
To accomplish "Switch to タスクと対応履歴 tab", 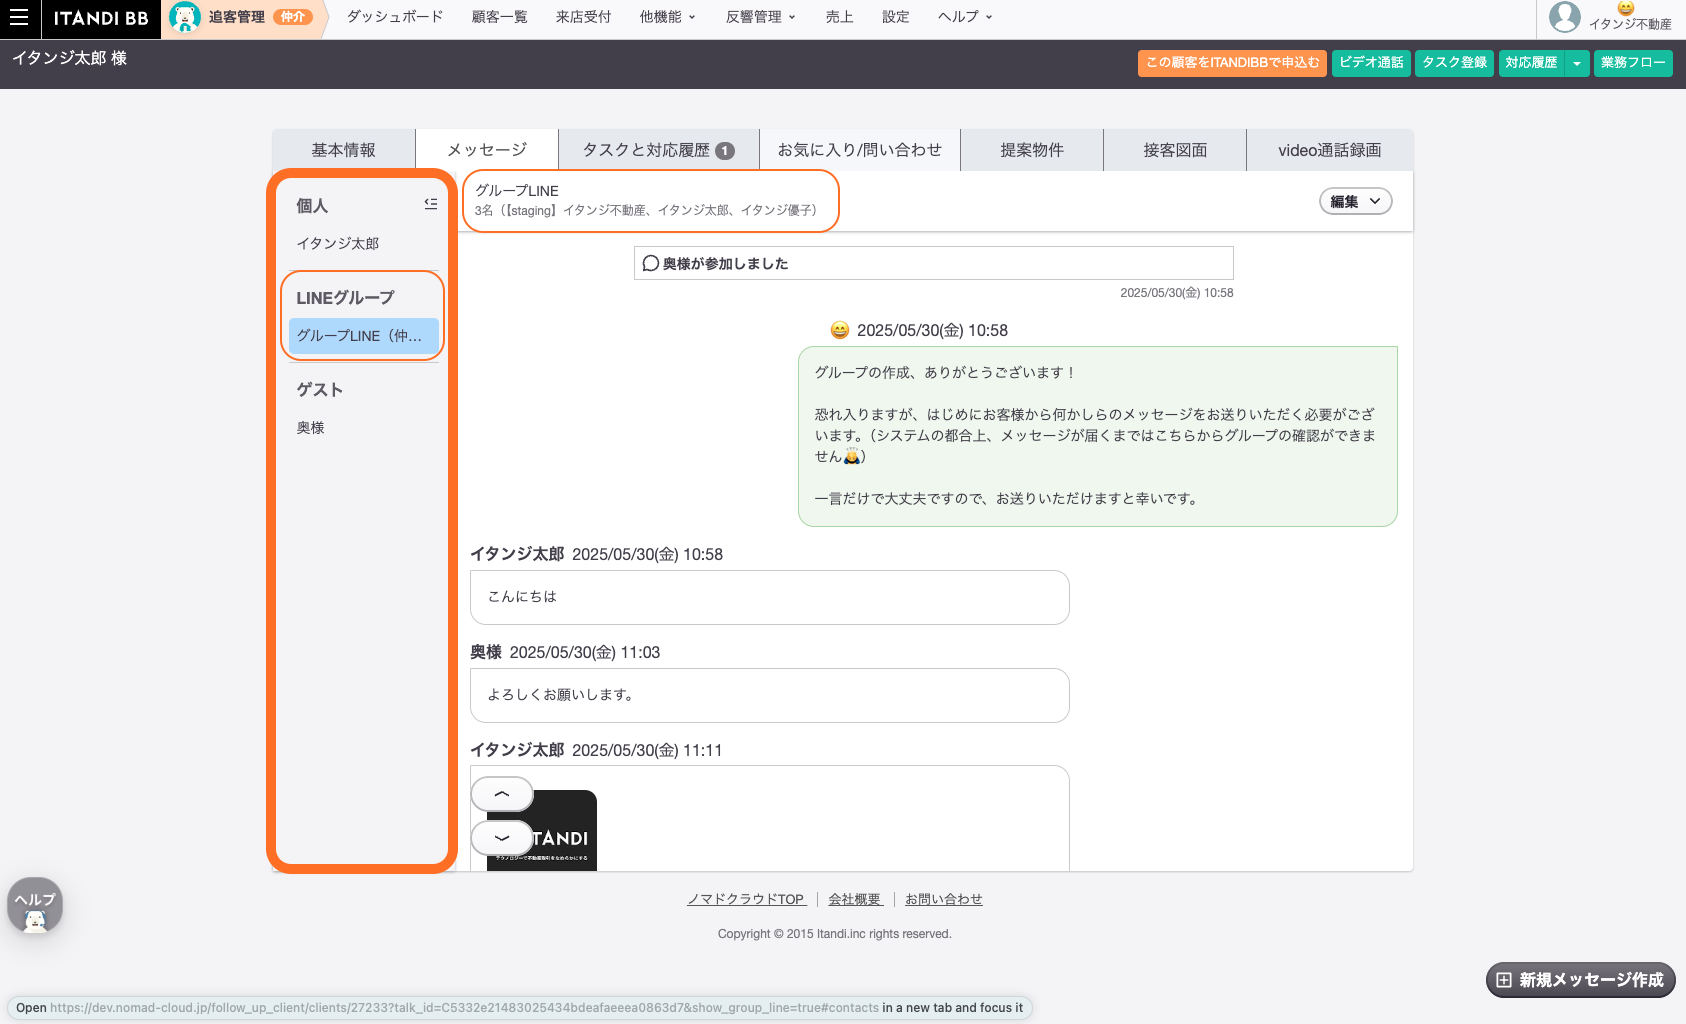I will point(659,150).
